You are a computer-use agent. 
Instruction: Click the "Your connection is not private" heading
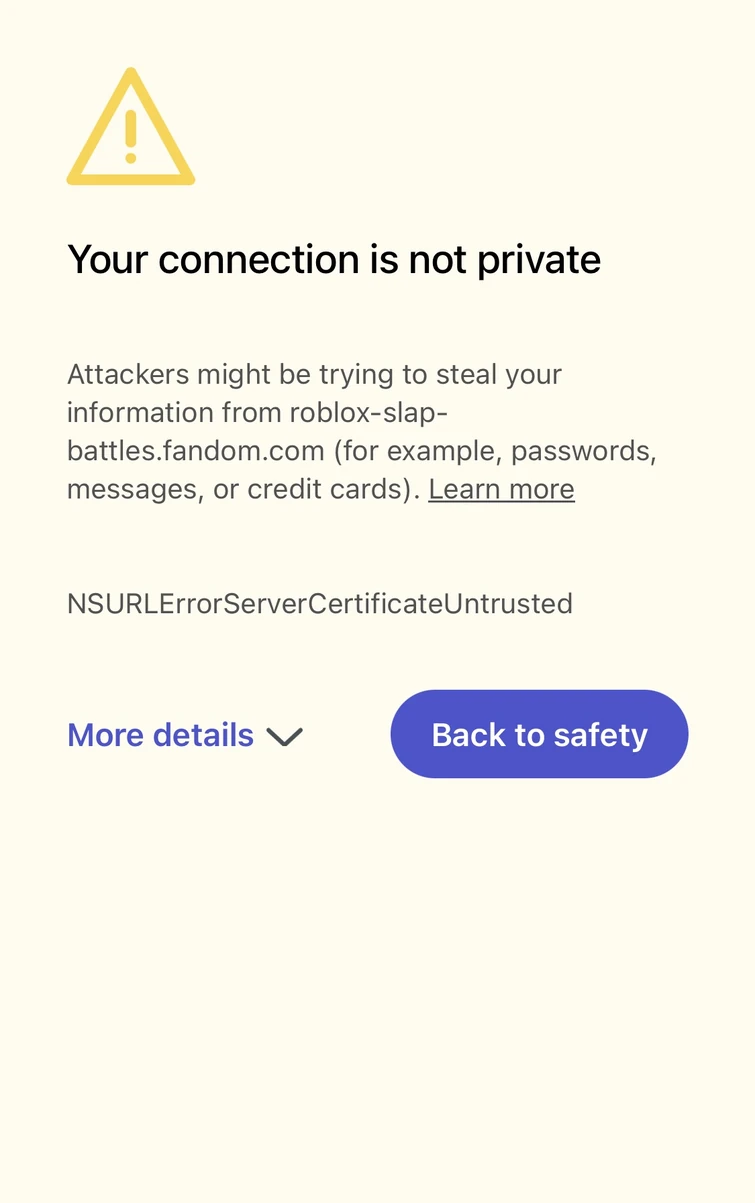coord(333,260)
